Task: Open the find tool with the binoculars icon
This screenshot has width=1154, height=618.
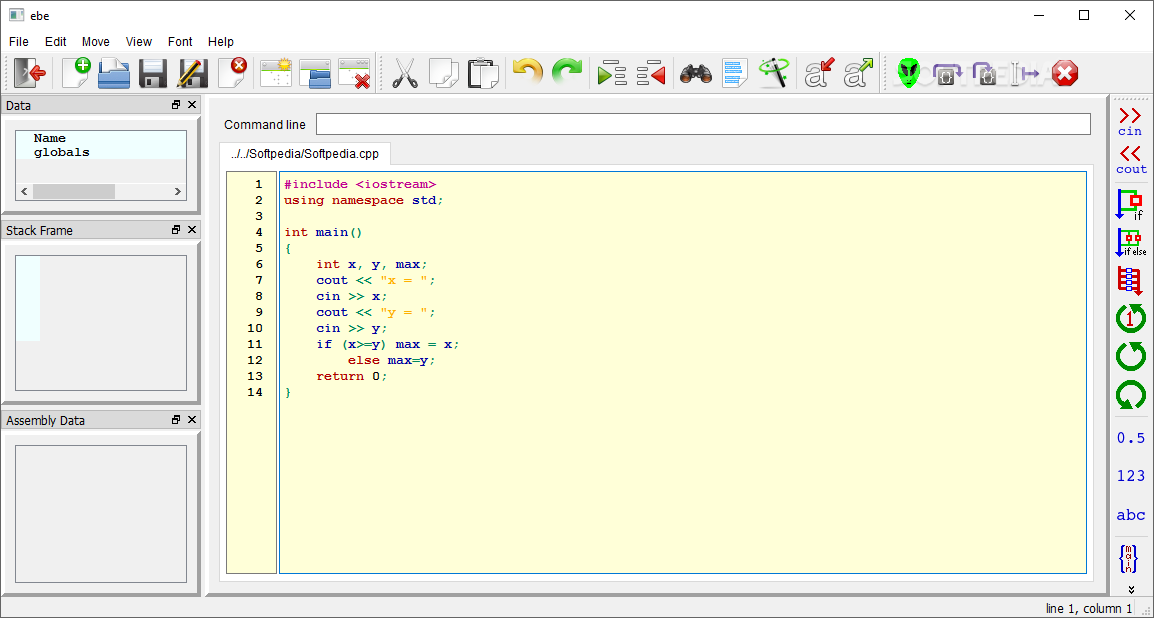Action: click(x=695, y=72)
